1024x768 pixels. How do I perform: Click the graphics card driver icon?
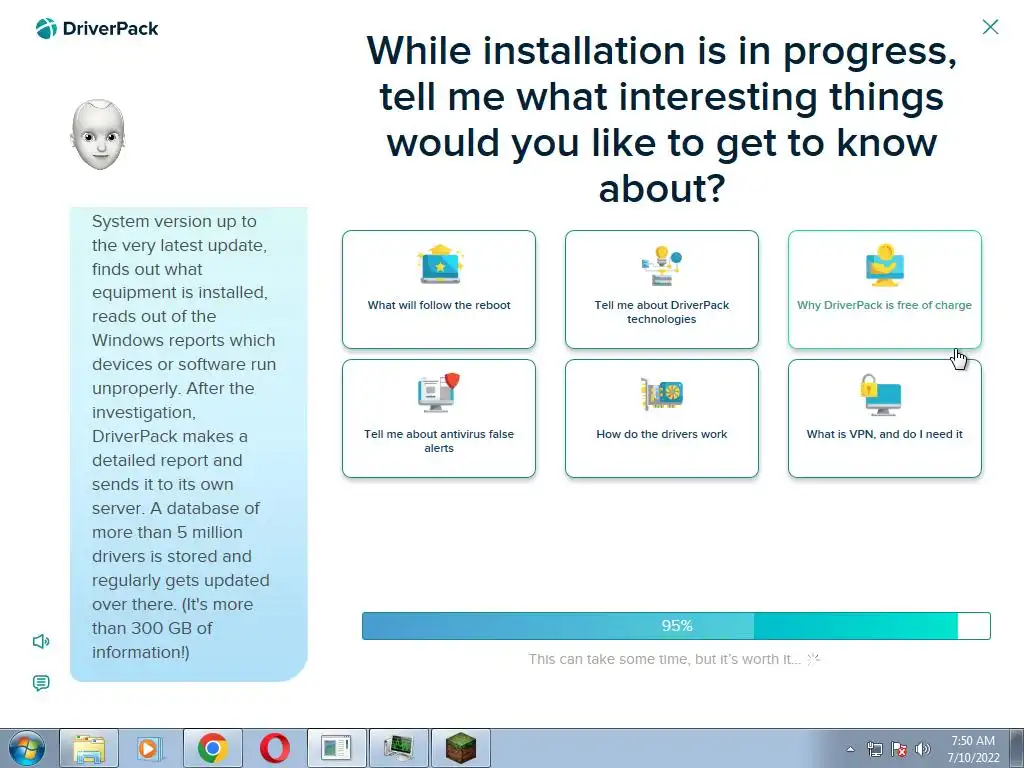pyautogui.click(x=662, y=393)
